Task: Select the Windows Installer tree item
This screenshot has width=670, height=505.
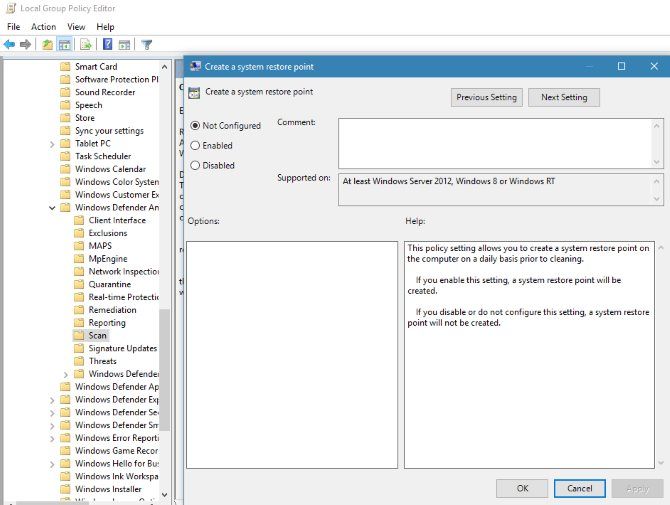Action: click(108, 489)
